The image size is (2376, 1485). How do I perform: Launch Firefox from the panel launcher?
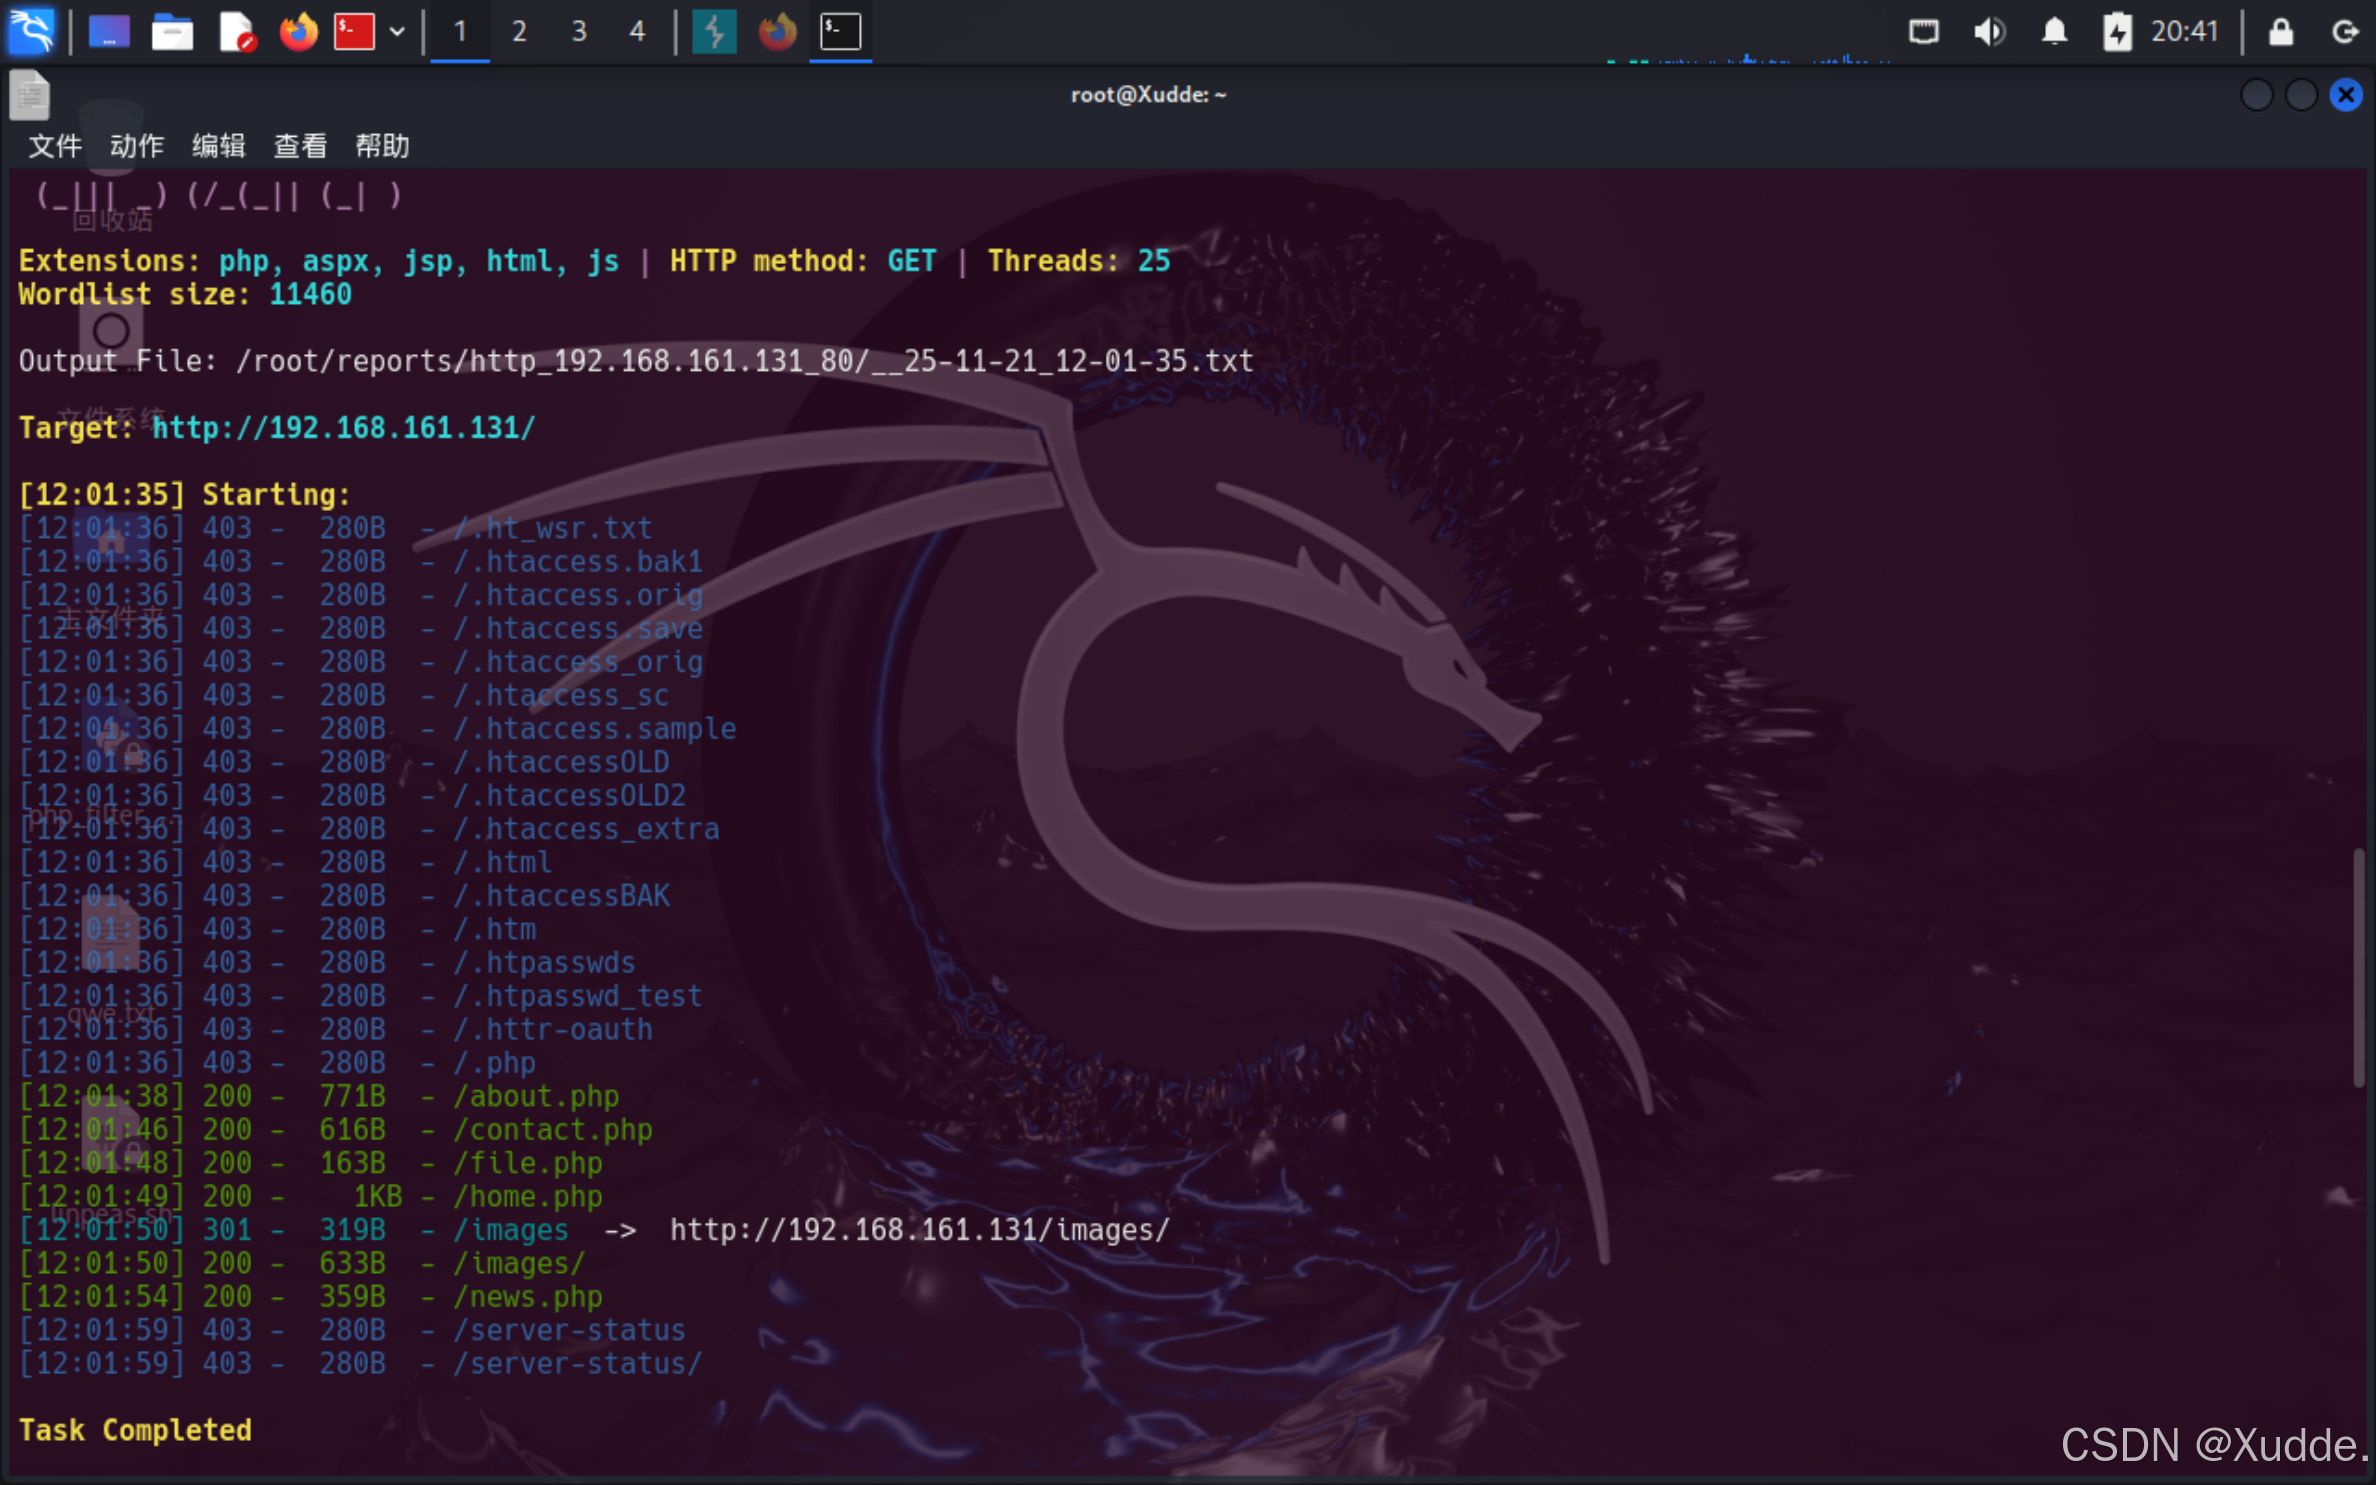coord(297,31)
